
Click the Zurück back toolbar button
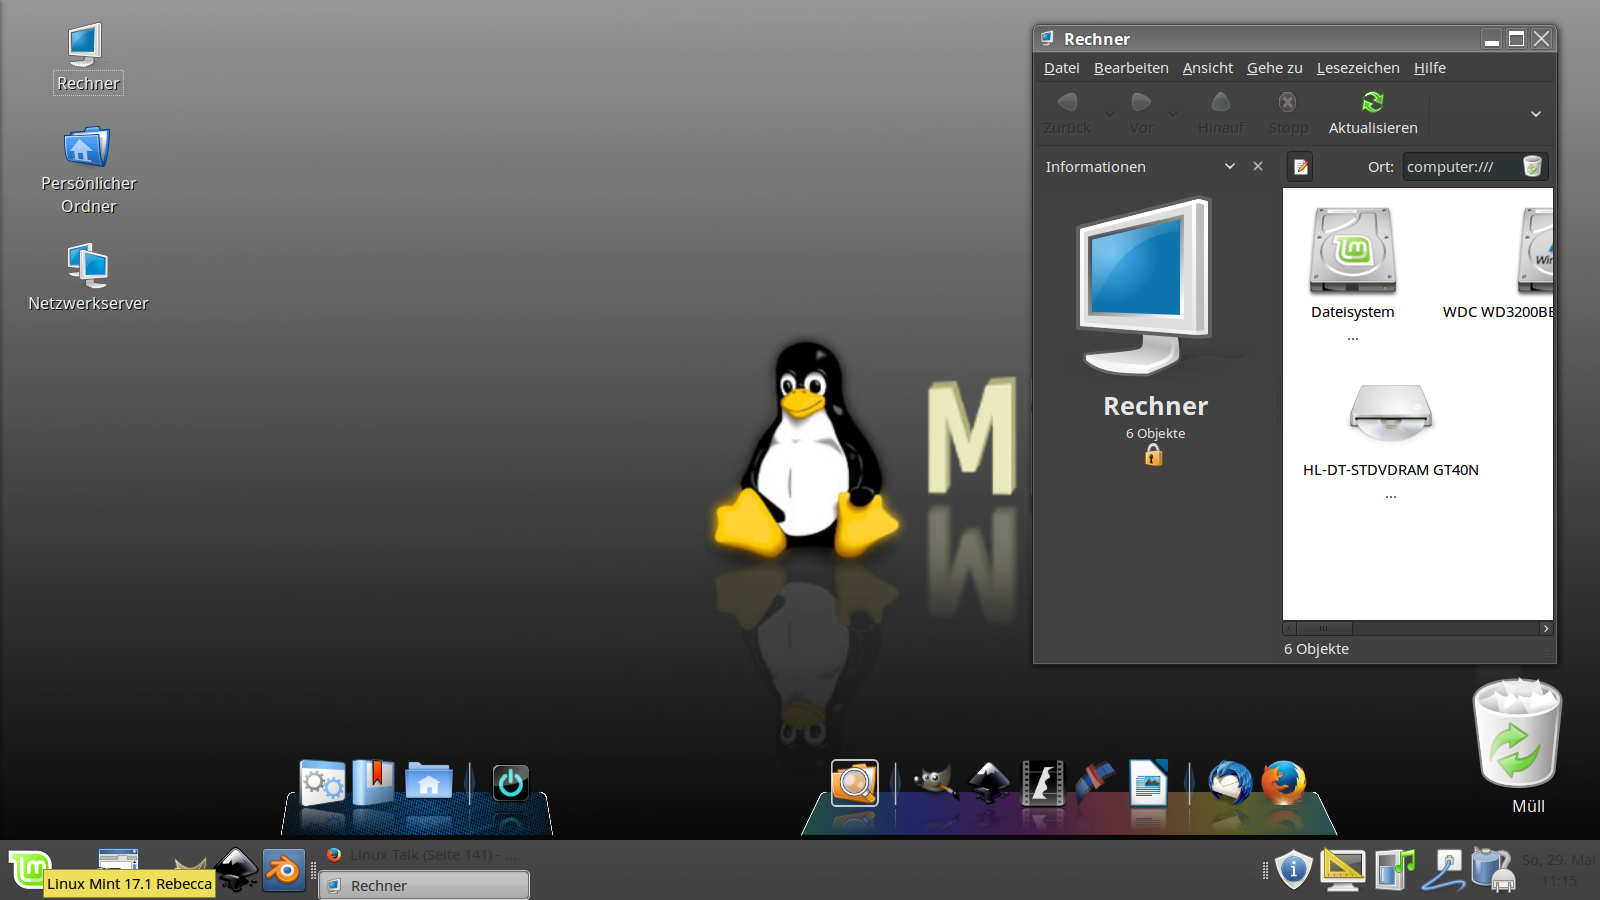(1067, 113)
